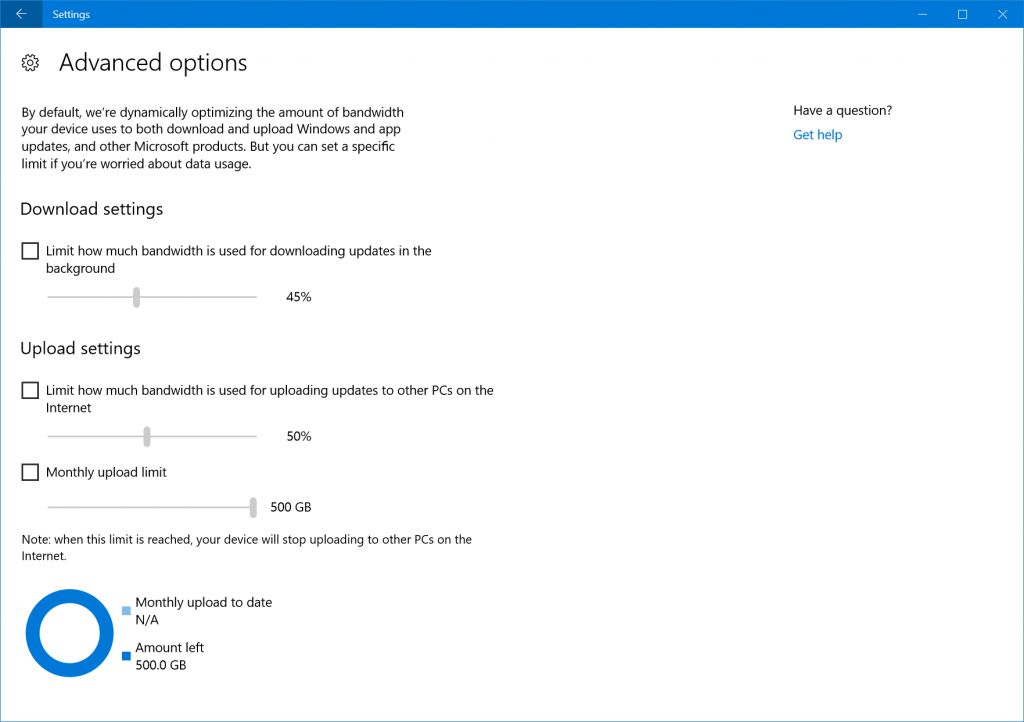Enable the download bandwidth limit checkbox
Screen dimensions: 1024x722
[31, 251]
